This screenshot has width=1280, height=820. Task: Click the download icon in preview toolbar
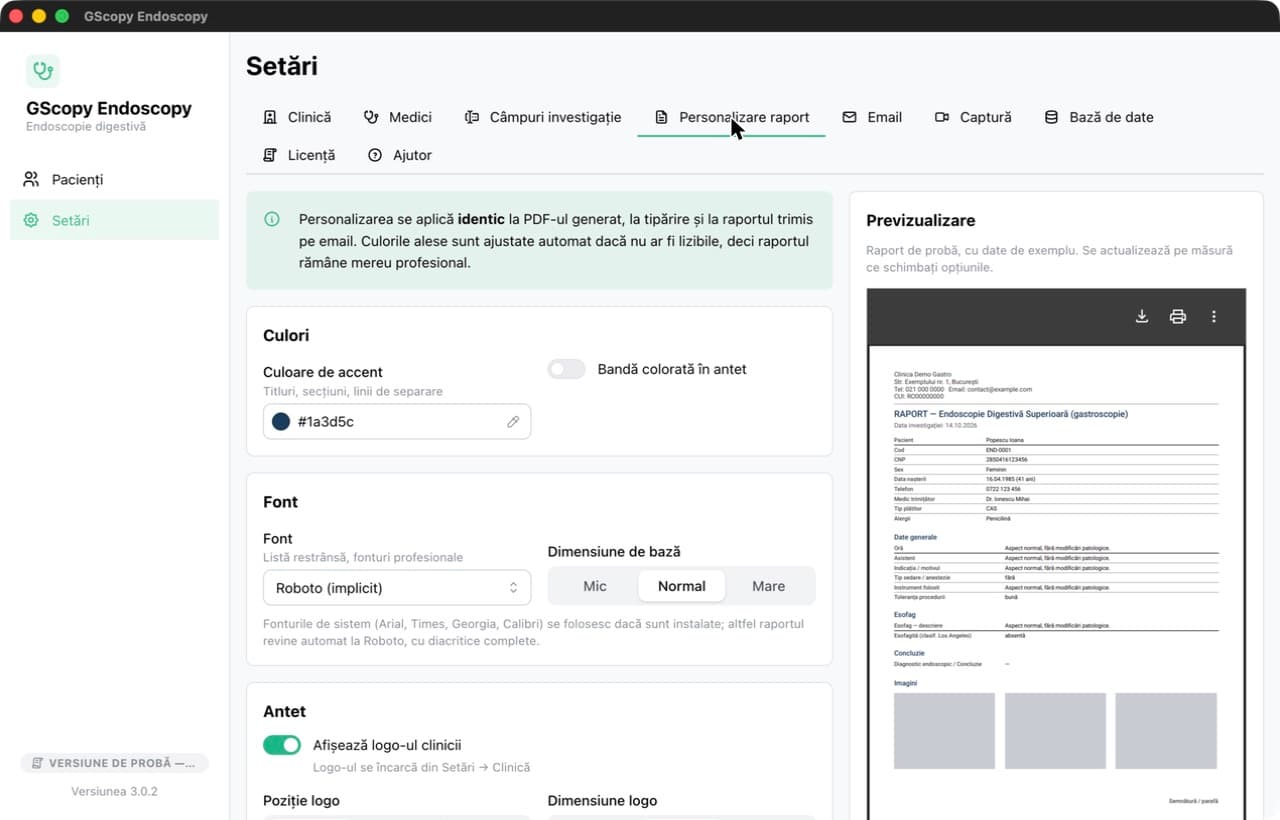(x=1142, y=317)
